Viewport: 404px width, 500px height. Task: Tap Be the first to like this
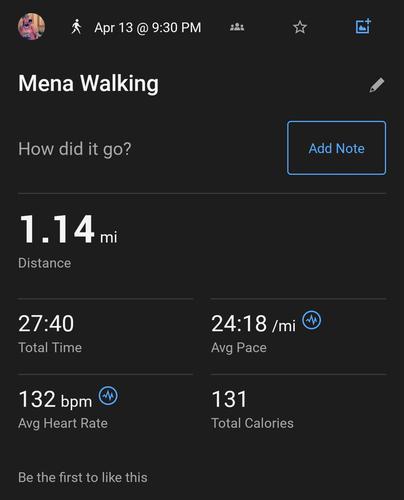(x=83, y=477)
